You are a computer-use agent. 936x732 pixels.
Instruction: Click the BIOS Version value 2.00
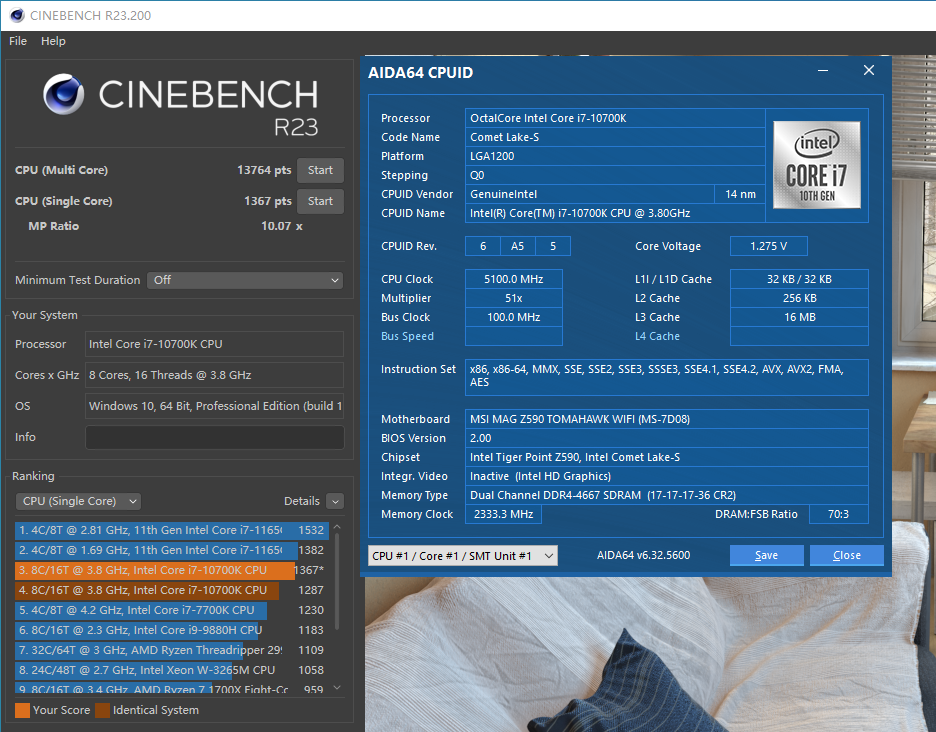click(x=667, y=438)
